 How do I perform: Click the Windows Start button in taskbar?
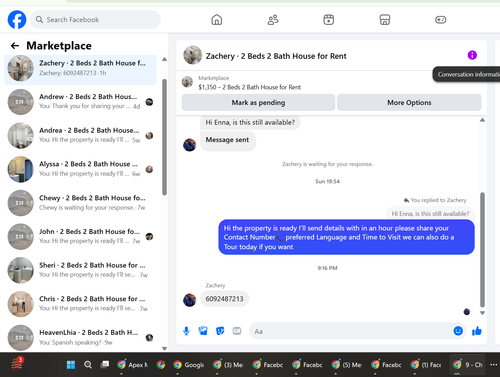pos(71,365)
